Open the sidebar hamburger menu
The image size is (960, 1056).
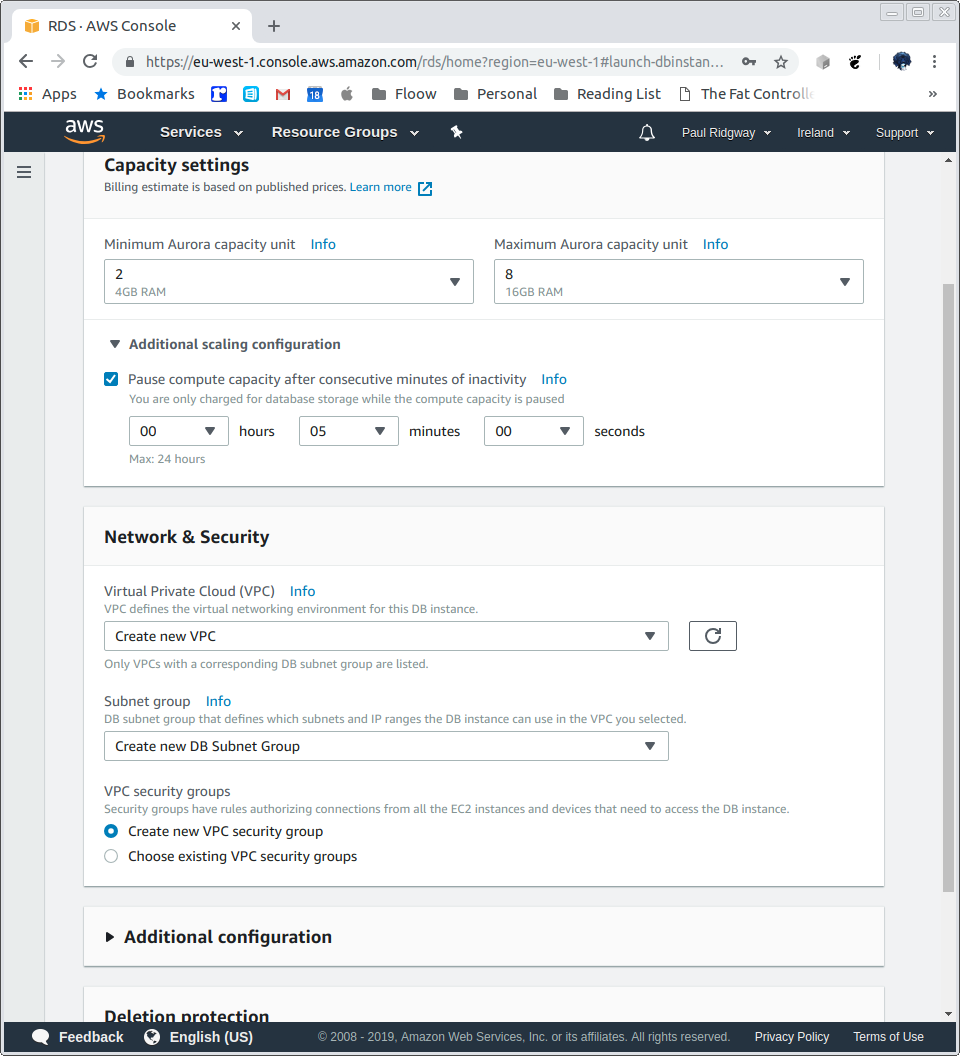[24, 171]
